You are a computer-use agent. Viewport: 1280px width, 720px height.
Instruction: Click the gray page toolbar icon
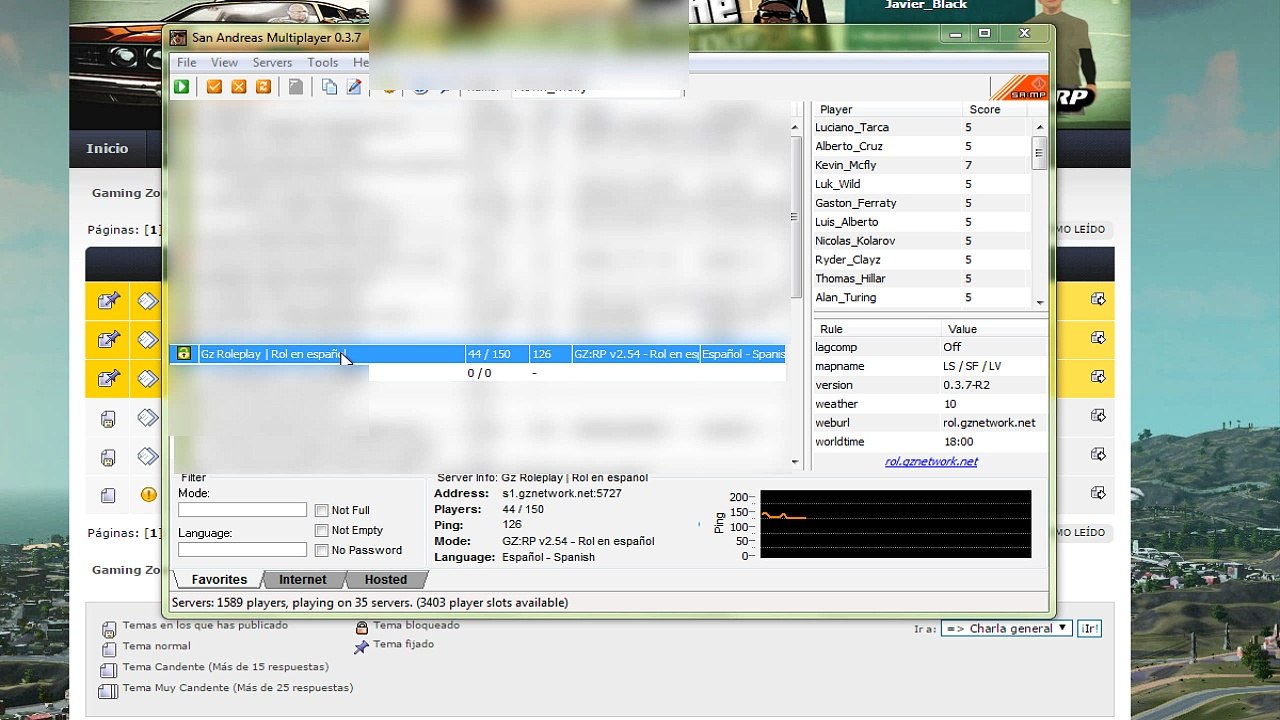pos(296,87)
